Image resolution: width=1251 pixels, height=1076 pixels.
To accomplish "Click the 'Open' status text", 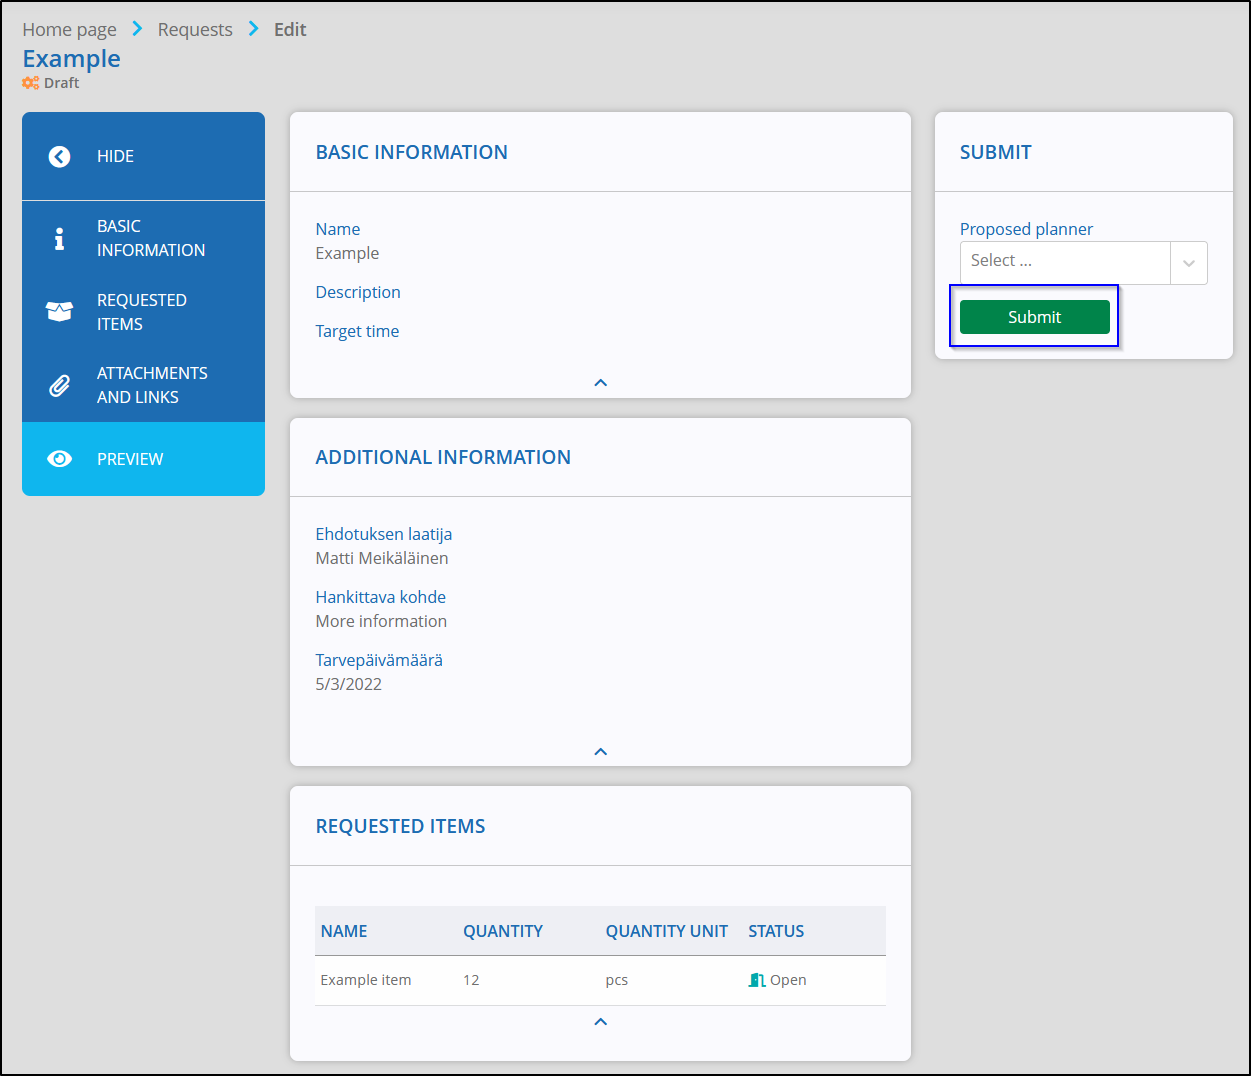I will pyautogui.click(x=788, y=980).
